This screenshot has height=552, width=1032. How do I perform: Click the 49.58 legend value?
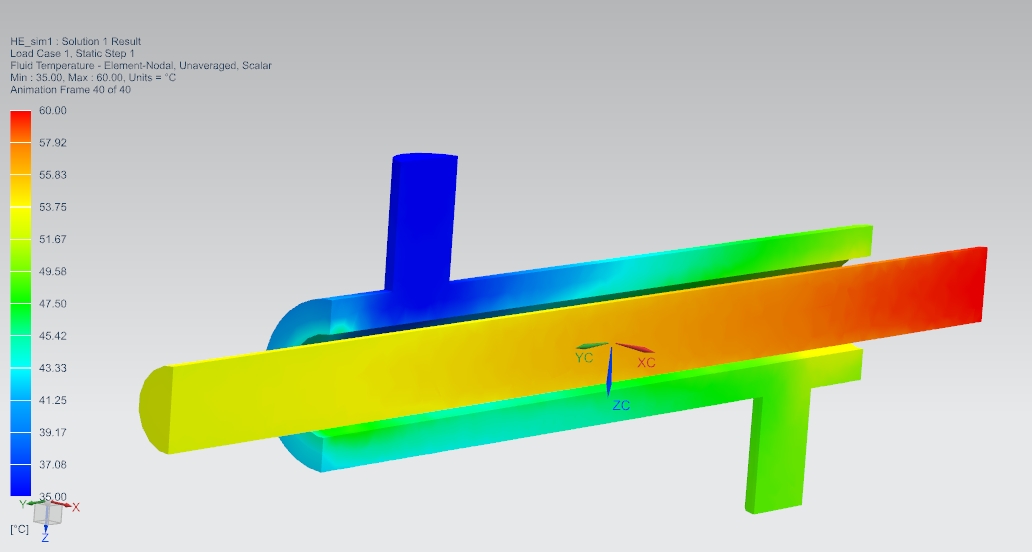pos(53,272)
